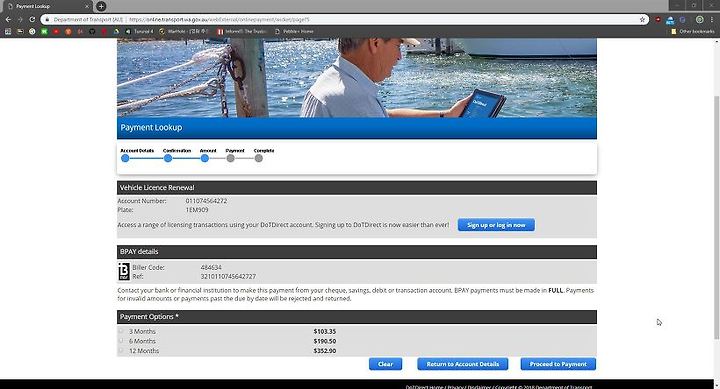Click Return to Account Details button
The height and width of the screenshot is (389, 720).
click(462, 364)
